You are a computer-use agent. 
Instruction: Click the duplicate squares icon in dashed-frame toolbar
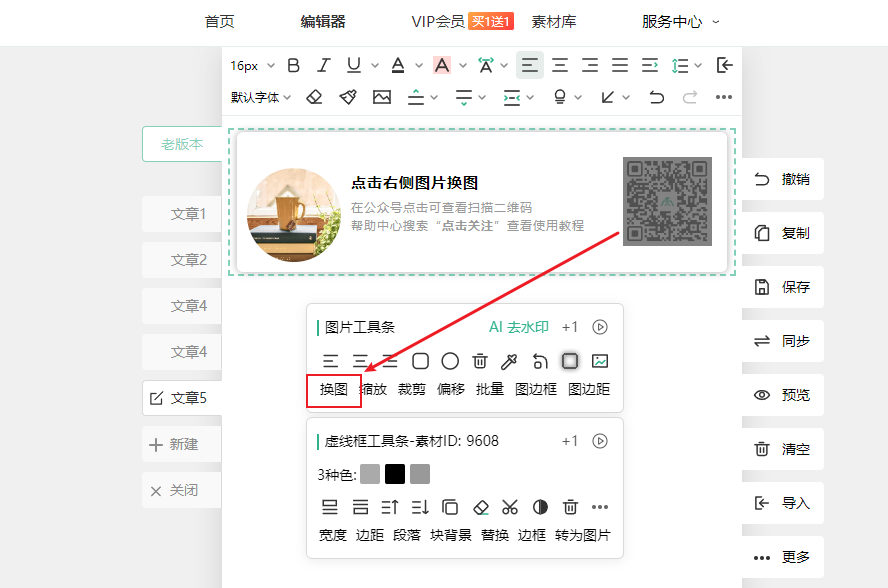[450, 507]
